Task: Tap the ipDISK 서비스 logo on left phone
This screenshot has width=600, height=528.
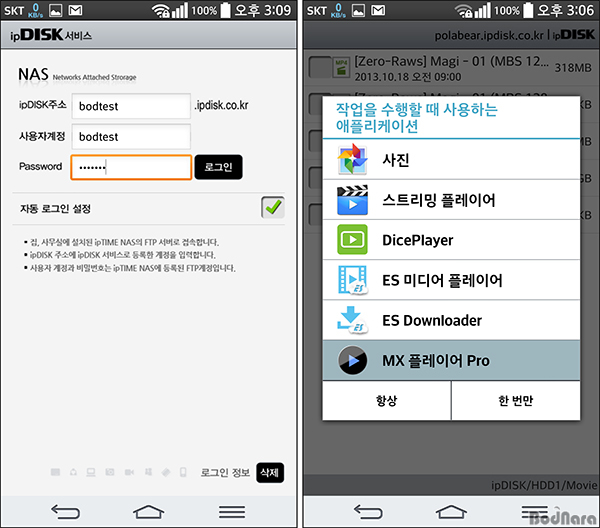Action: pos(51,35)
